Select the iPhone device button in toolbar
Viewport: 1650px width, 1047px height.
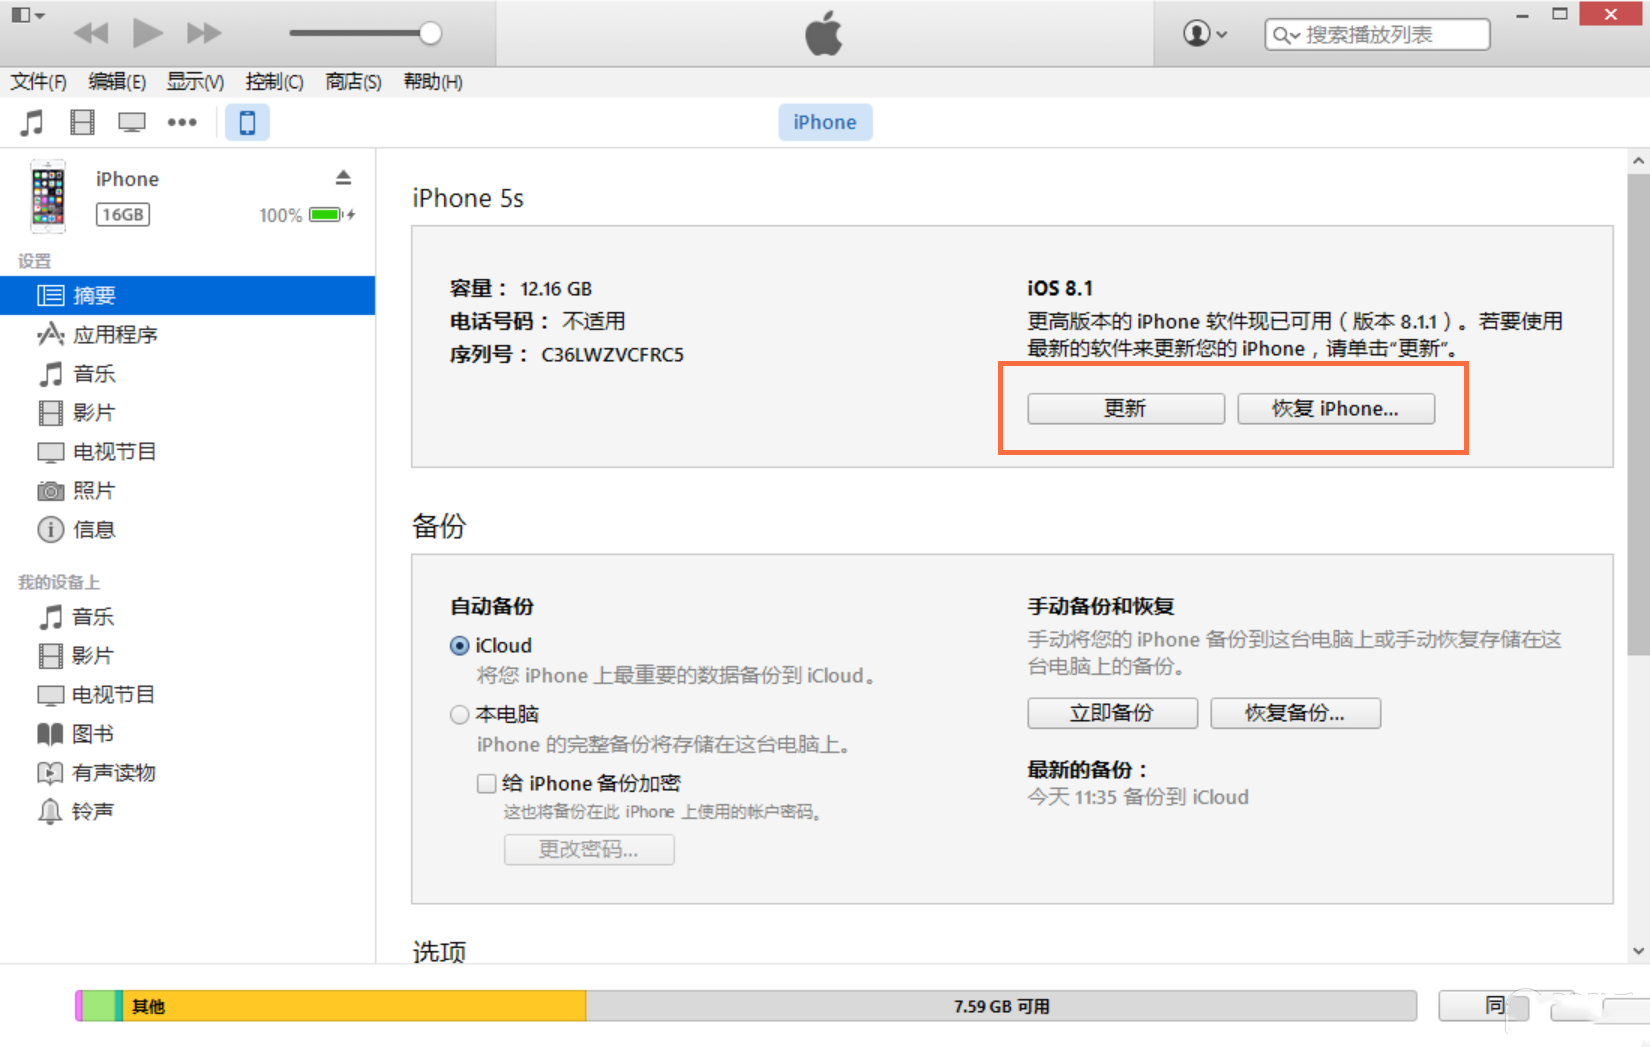[247, 123]
